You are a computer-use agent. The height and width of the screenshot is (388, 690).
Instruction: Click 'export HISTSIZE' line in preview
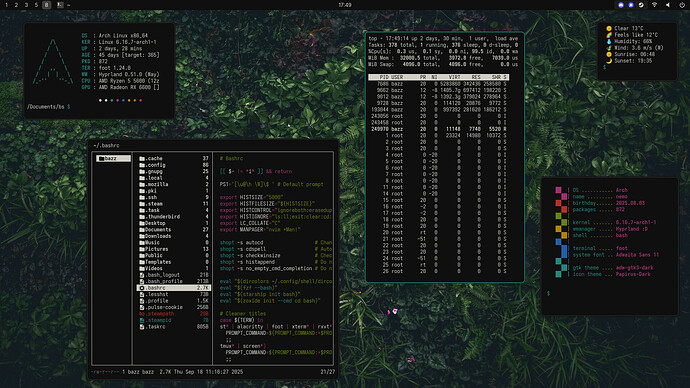[252, 198]
